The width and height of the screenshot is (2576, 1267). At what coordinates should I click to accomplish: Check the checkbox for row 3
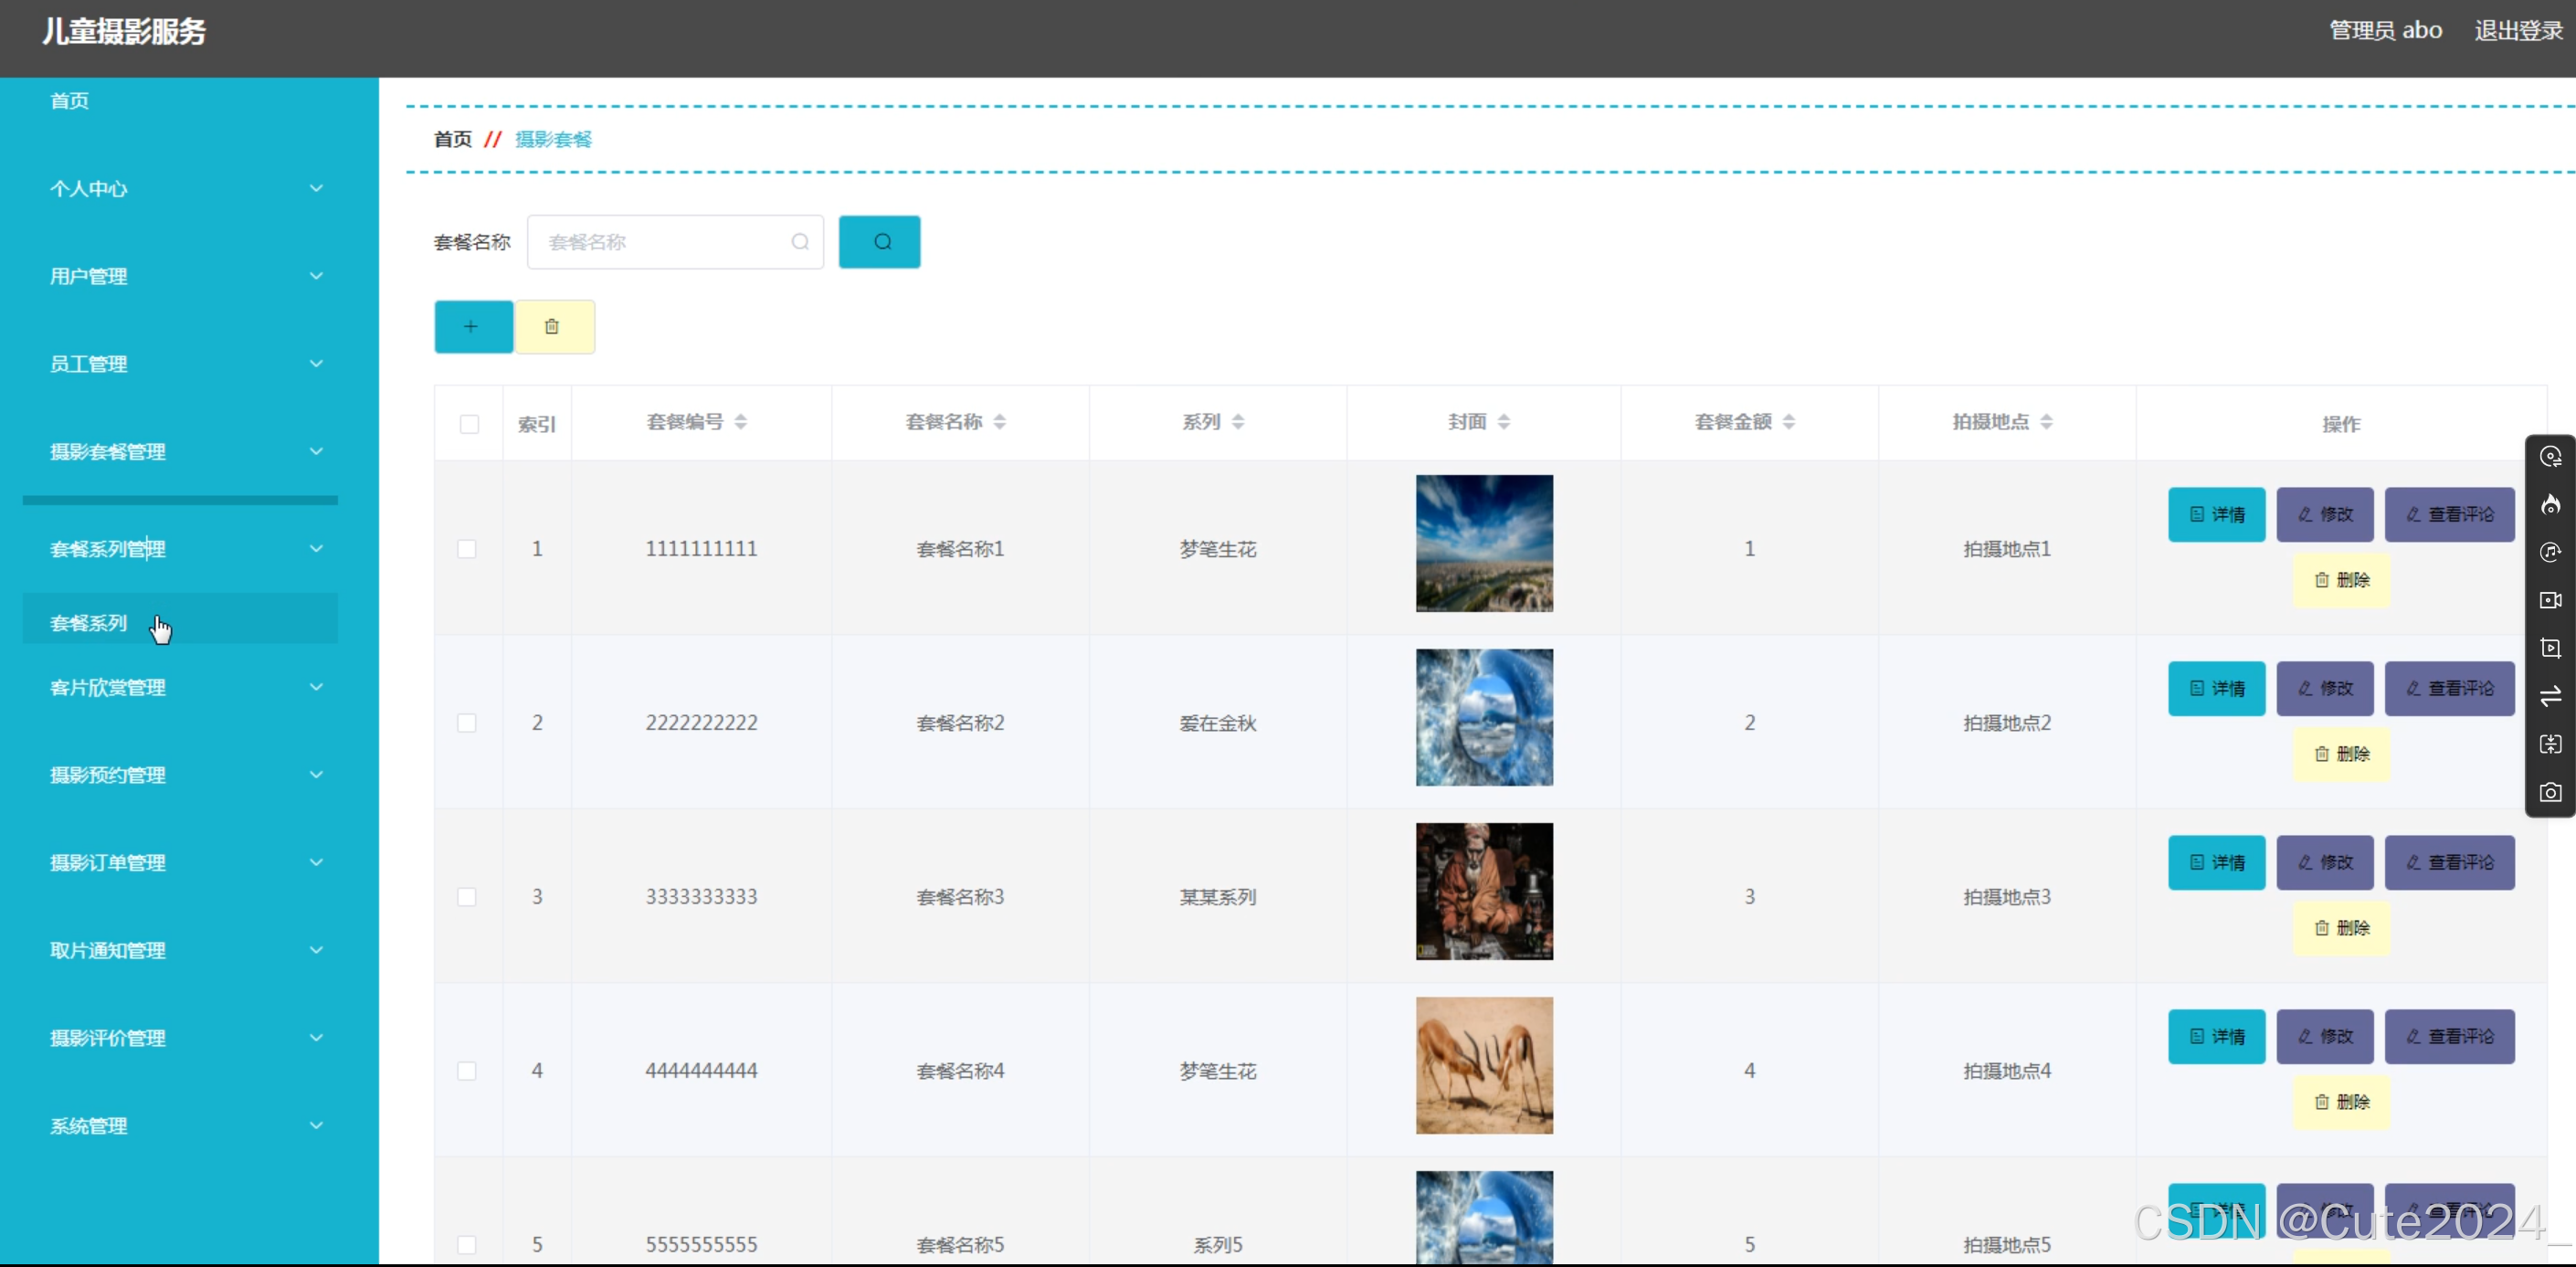467,897
